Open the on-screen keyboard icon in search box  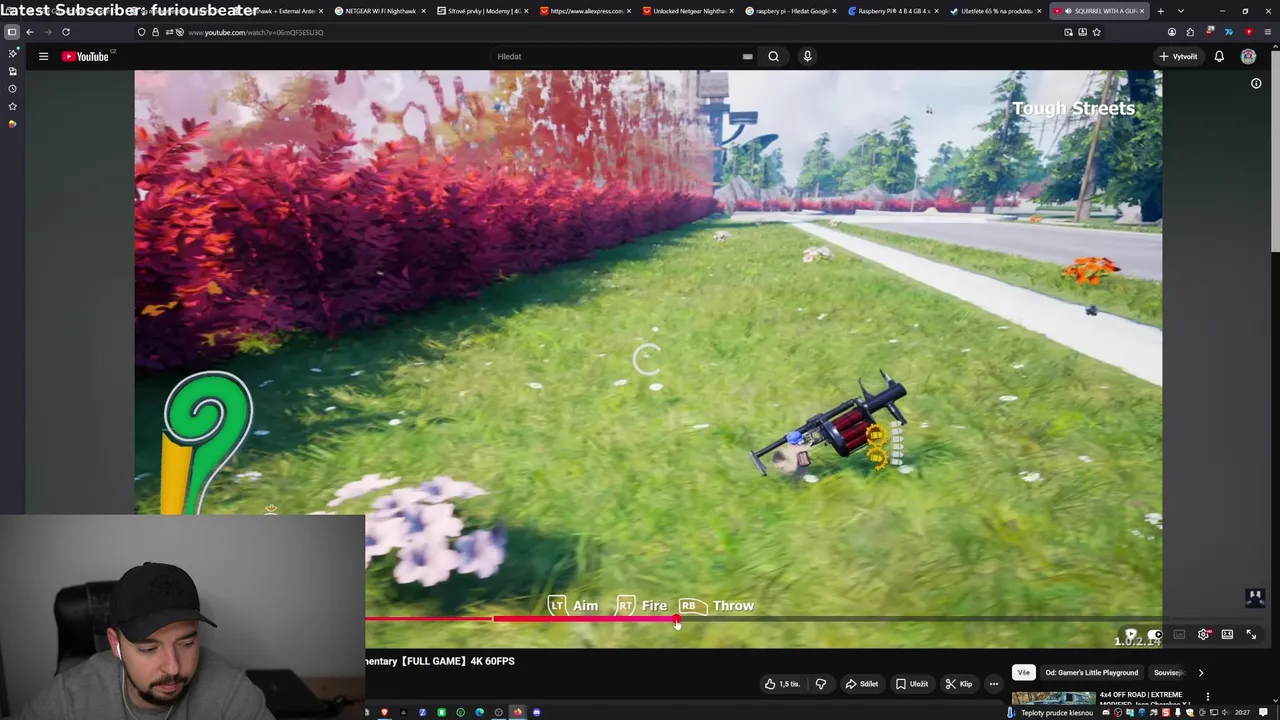[x=747, y=56]
